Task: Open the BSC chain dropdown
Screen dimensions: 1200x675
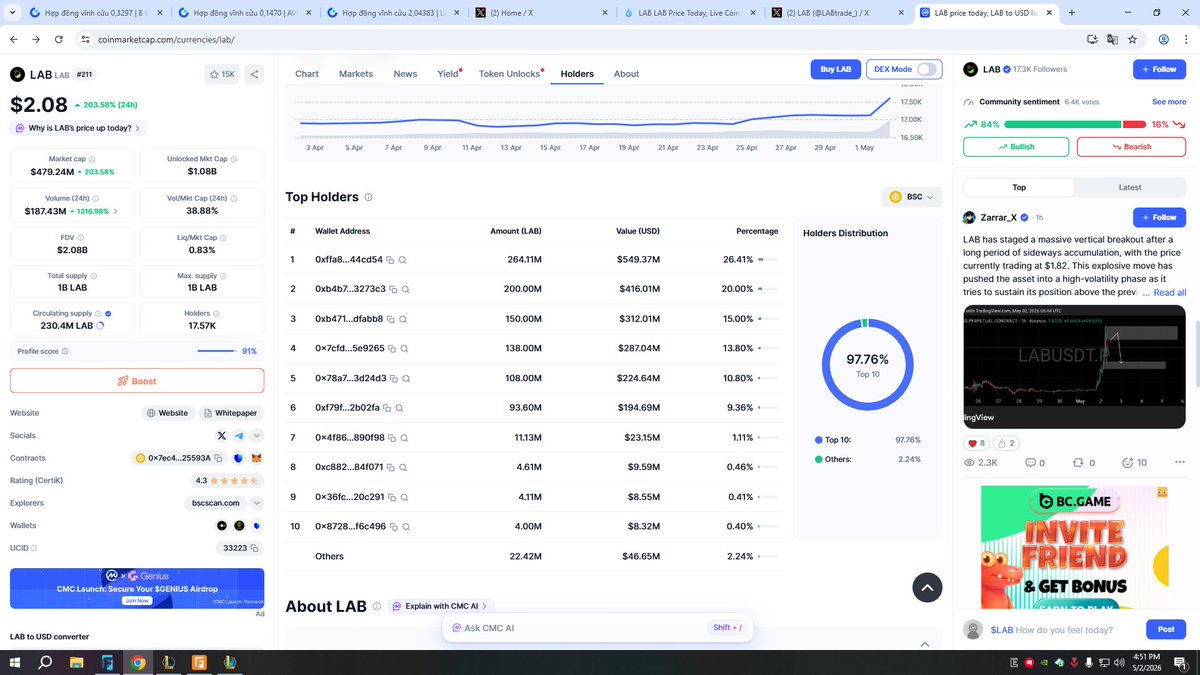Action: click(x=912, y=197)
